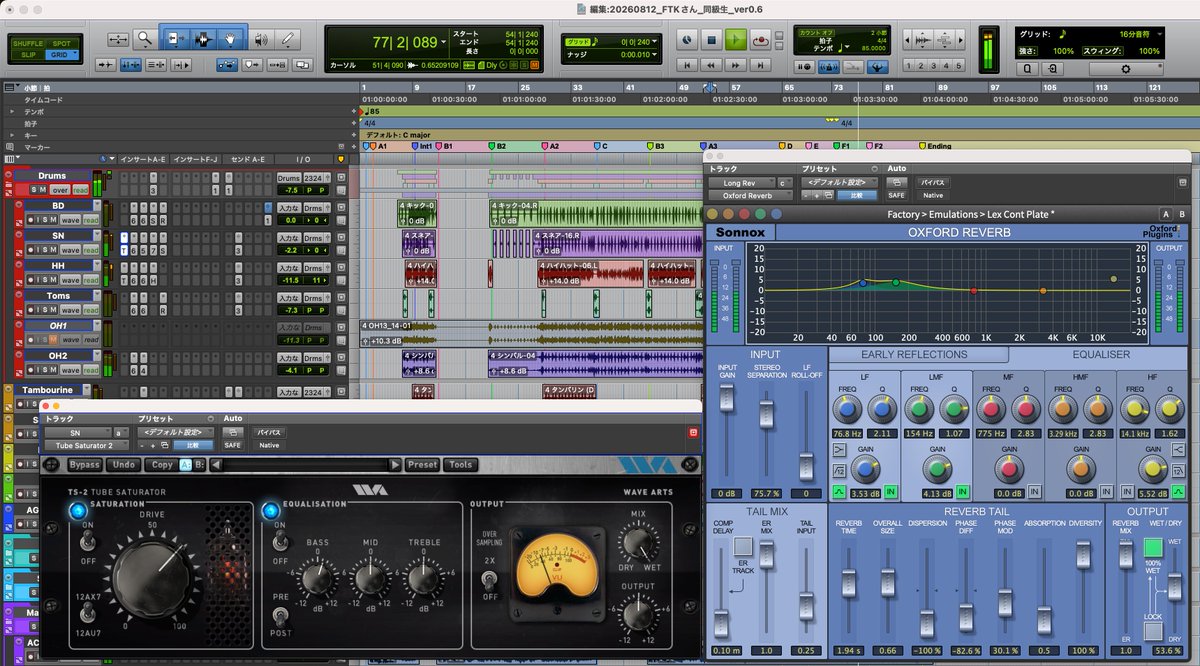1200x666 pixels.
Task: Click the green Play transport button
Action: [x=736, y=40]
